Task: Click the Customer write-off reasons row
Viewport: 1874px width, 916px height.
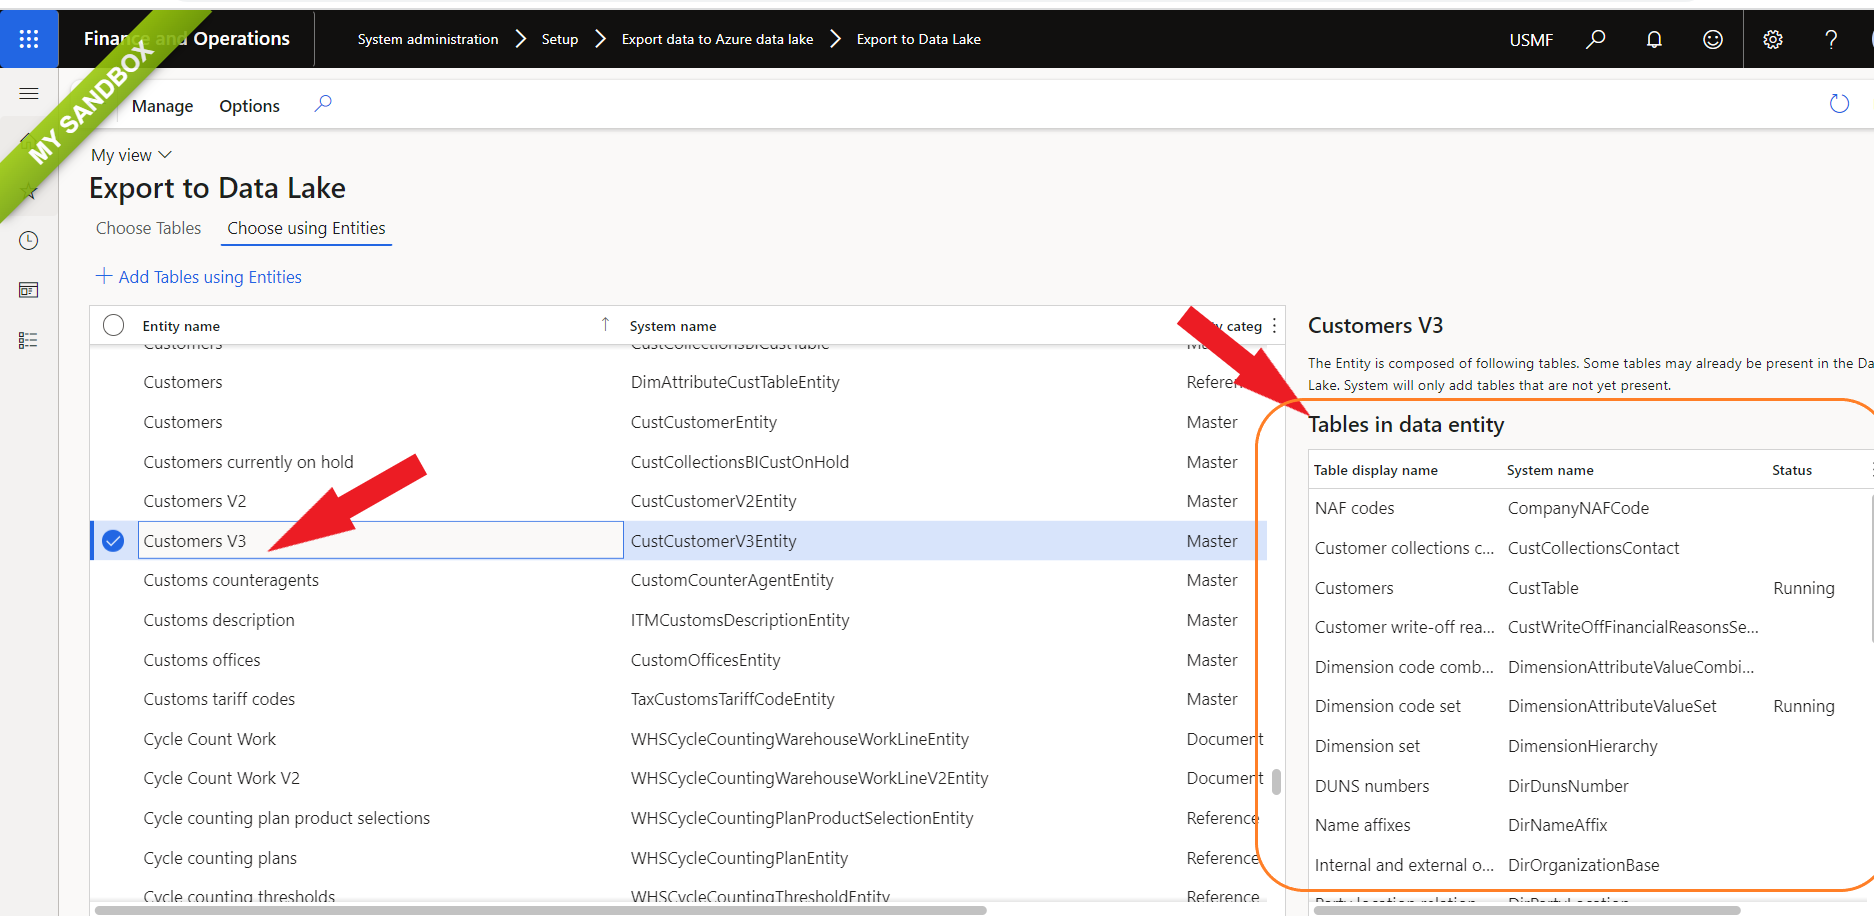Action: [x=1589, y=627]
